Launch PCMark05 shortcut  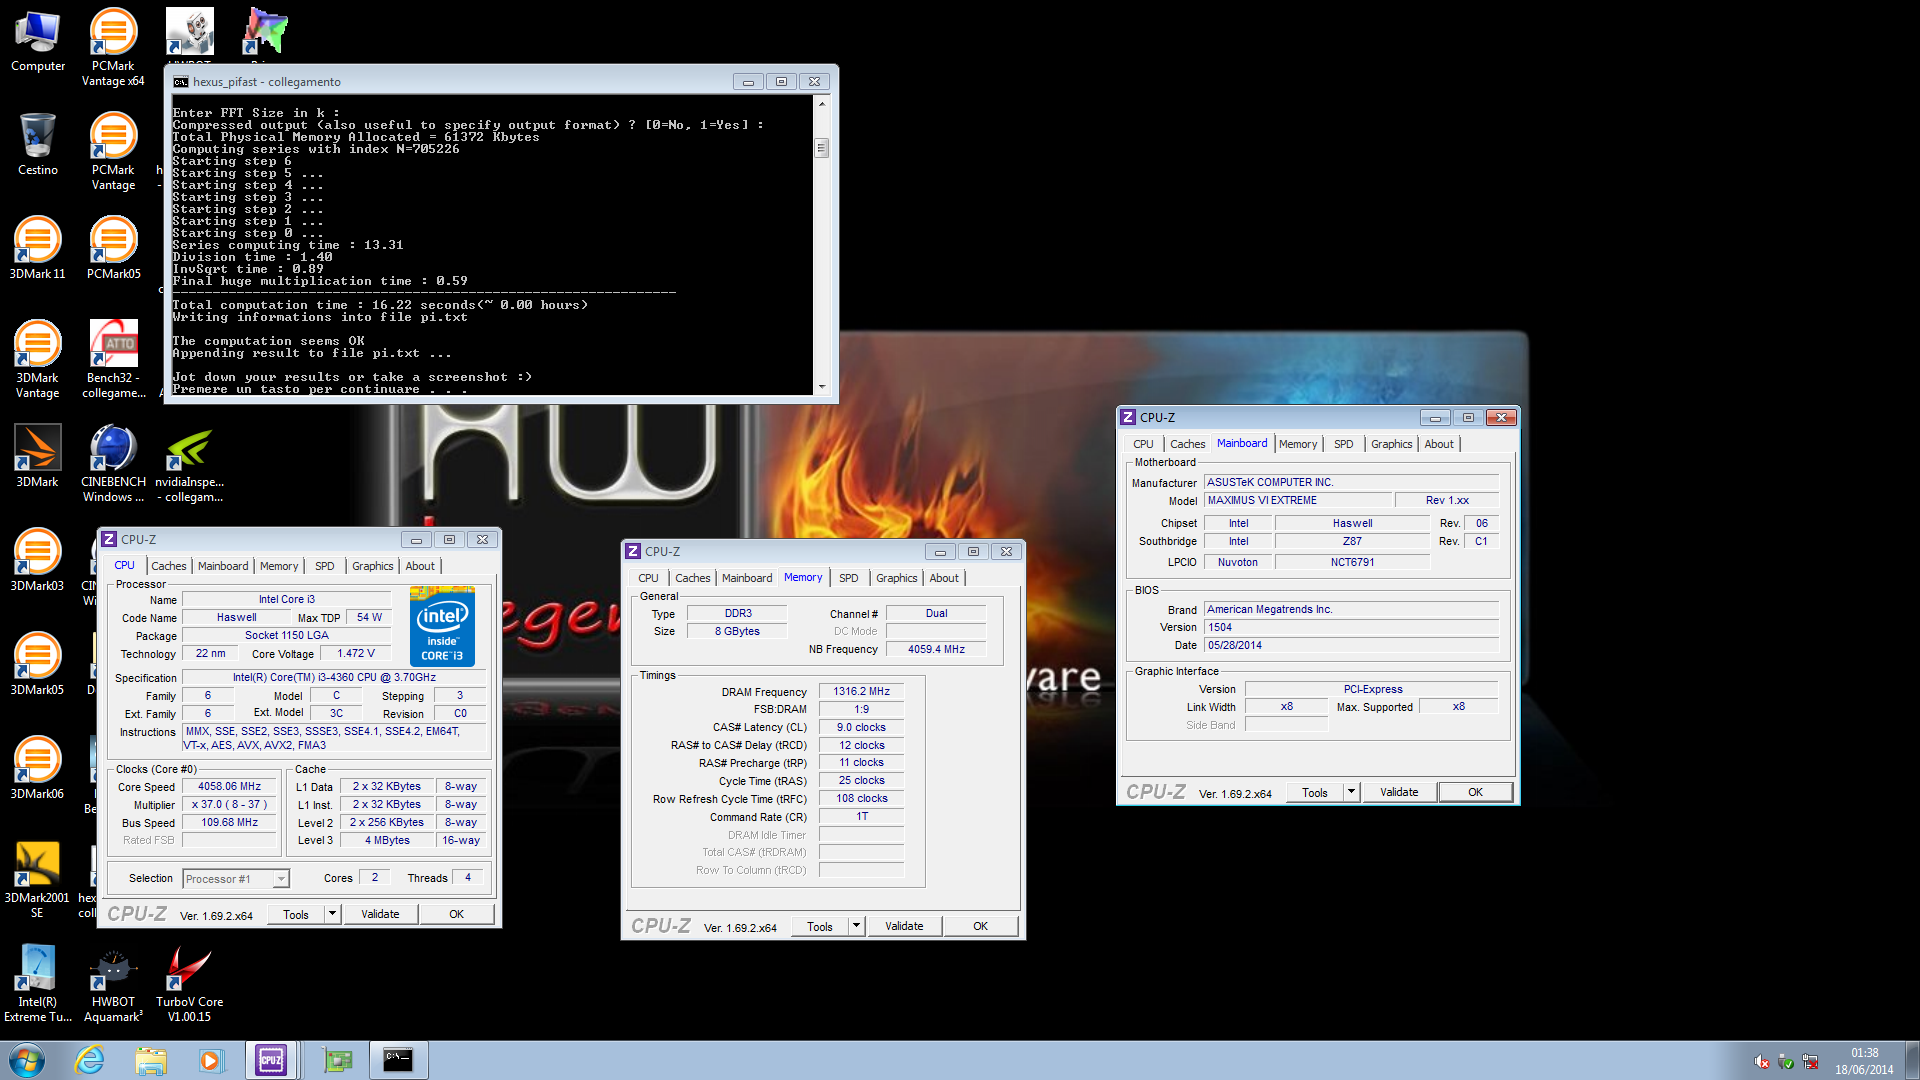point(113,248)
